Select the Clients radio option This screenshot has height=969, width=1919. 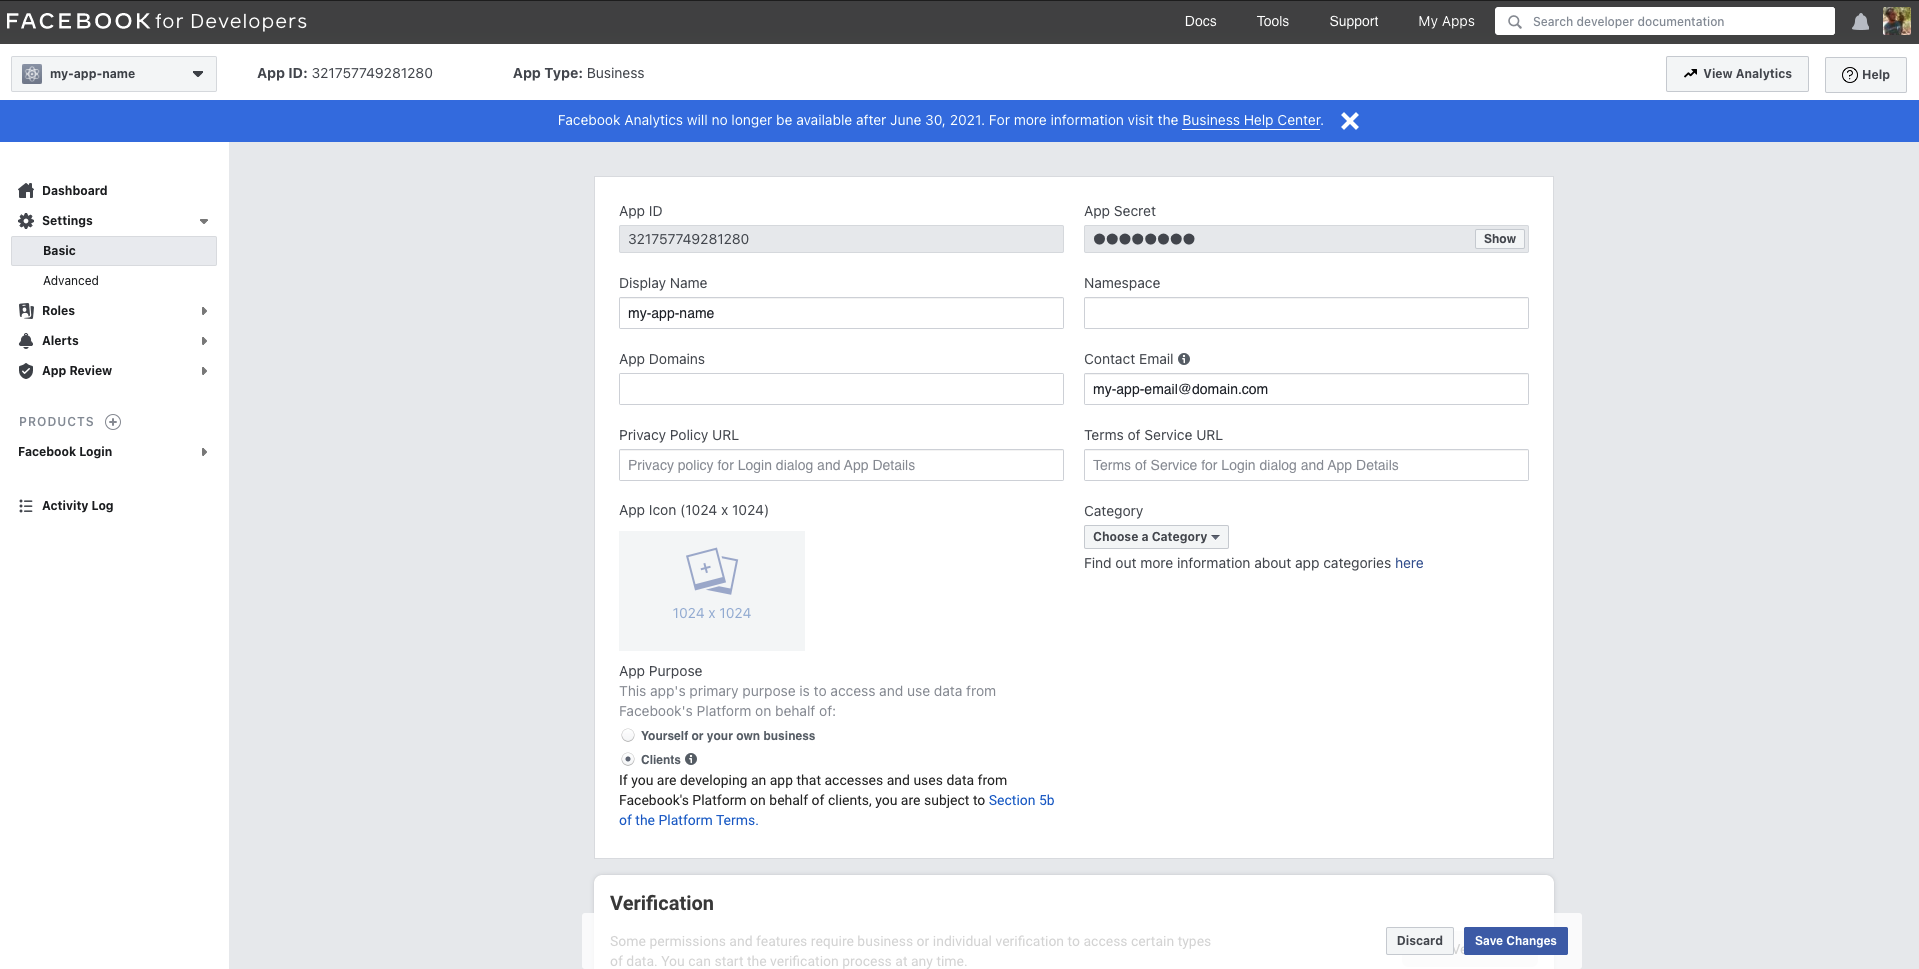tap(628, 759)
